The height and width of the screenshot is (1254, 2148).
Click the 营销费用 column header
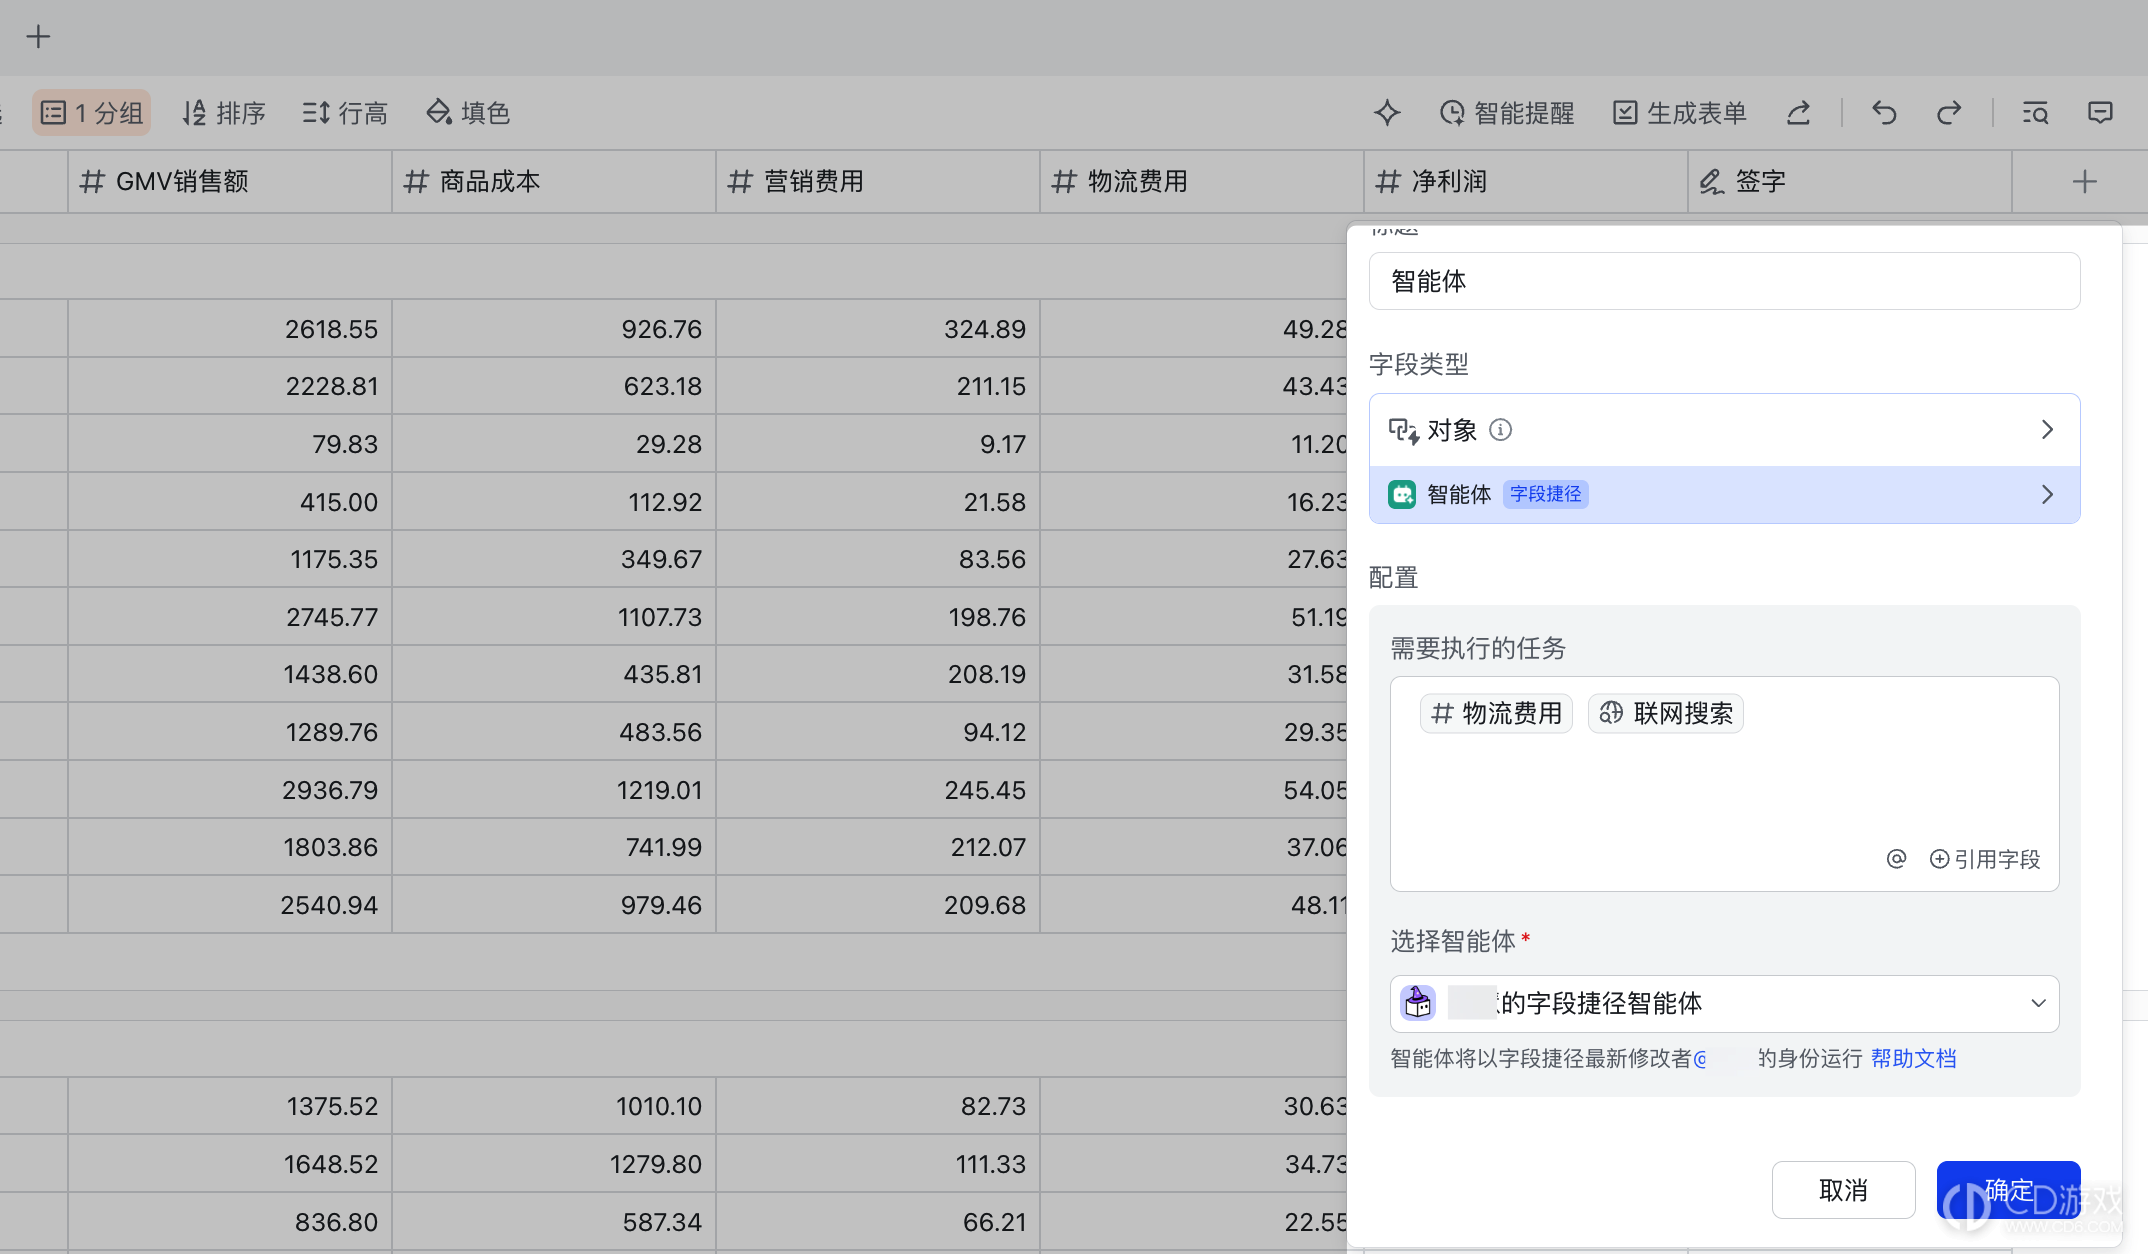point(878,182)
